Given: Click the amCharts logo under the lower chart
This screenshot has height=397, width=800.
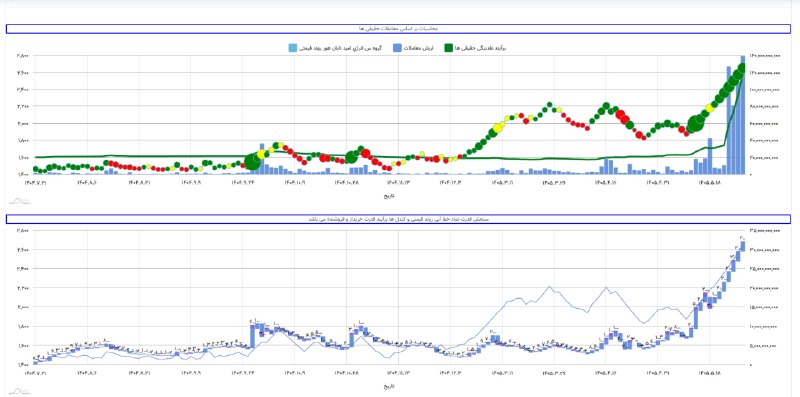Looking at the screenshot, I should point(19,391).
